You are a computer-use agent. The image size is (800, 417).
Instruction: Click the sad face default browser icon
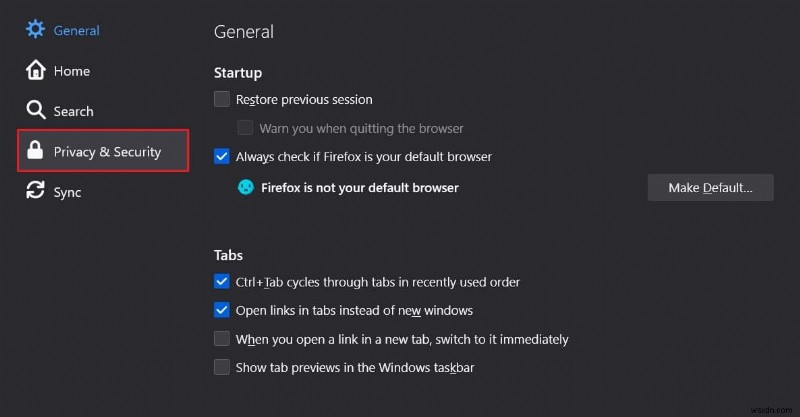[245, 187]
